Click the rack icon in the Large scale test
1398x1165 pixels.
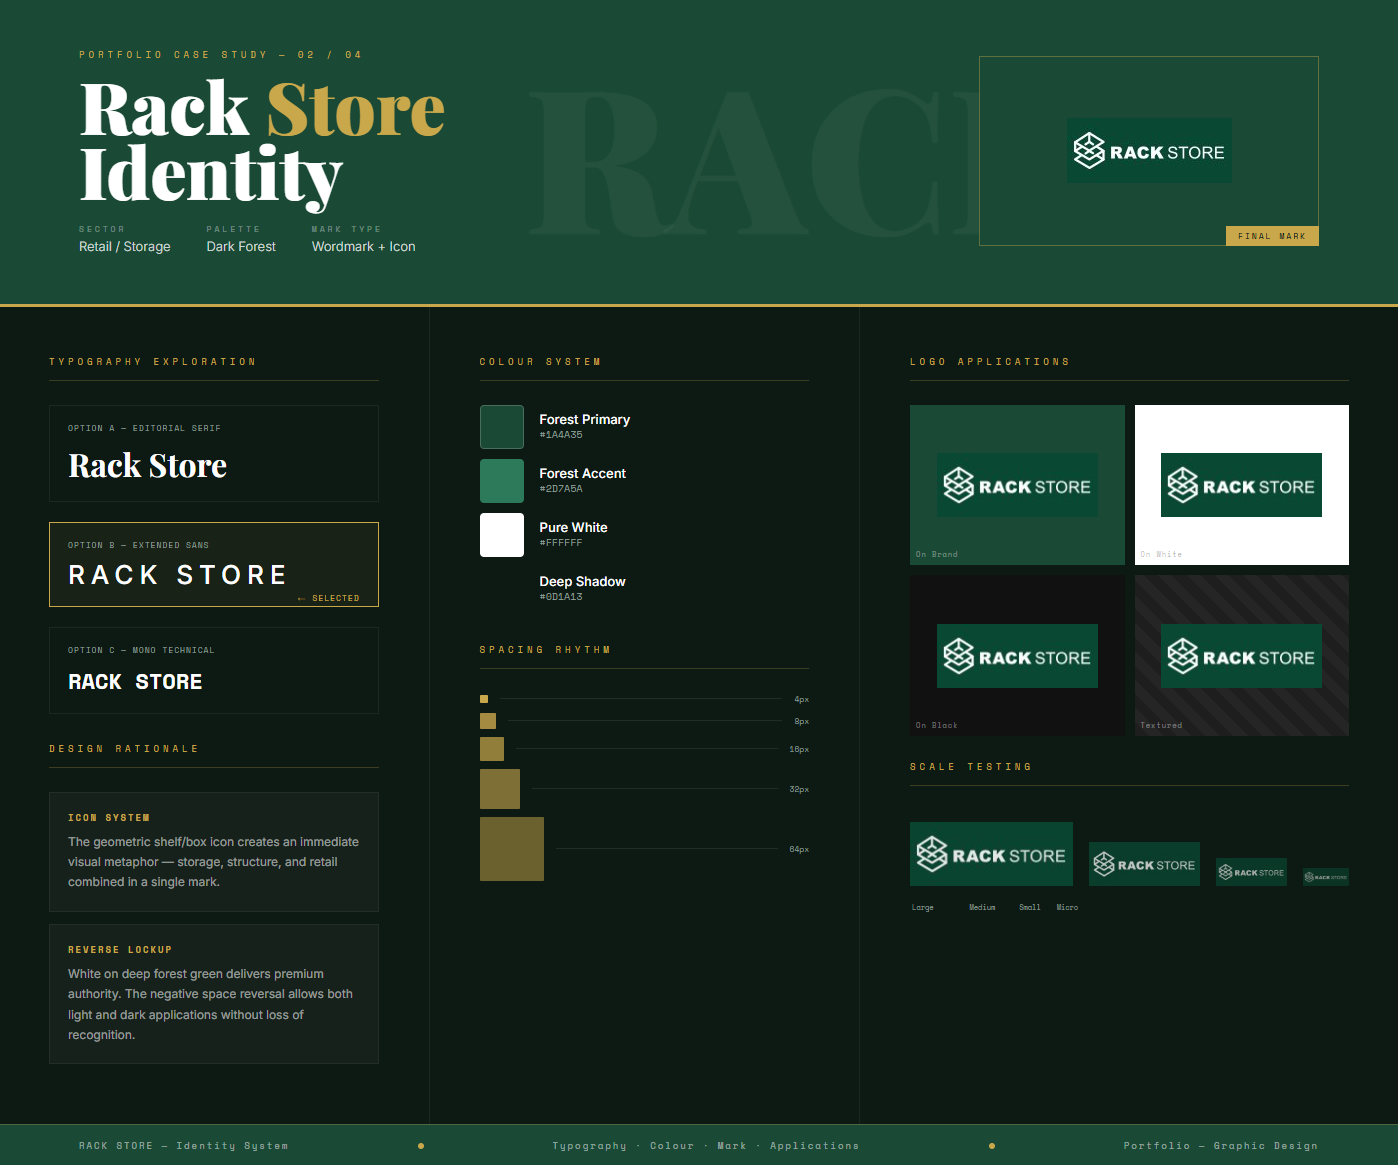(x=934, y=854)
